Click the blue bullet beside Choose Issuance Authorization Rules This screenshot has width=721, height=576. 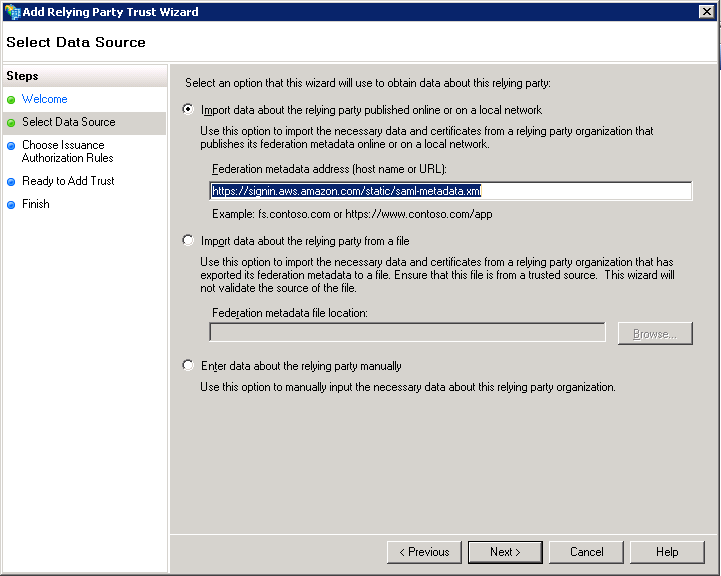[x=11, y=146]
